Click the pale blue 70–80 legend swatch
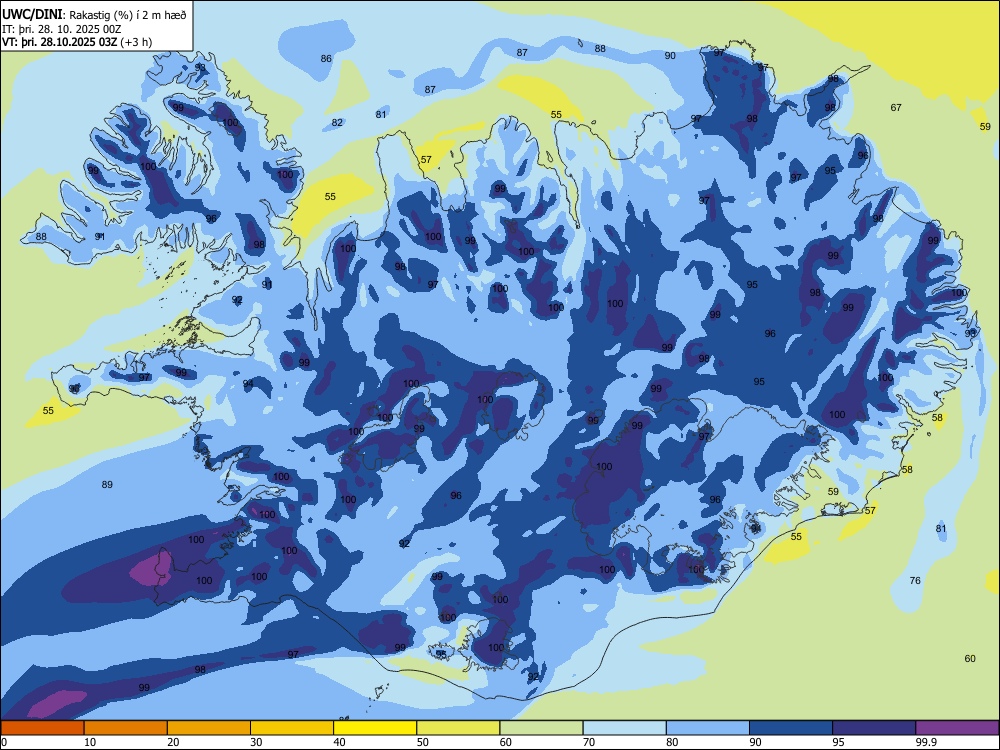The width and height of the screenshot is (1000, 750). (624, 728)
